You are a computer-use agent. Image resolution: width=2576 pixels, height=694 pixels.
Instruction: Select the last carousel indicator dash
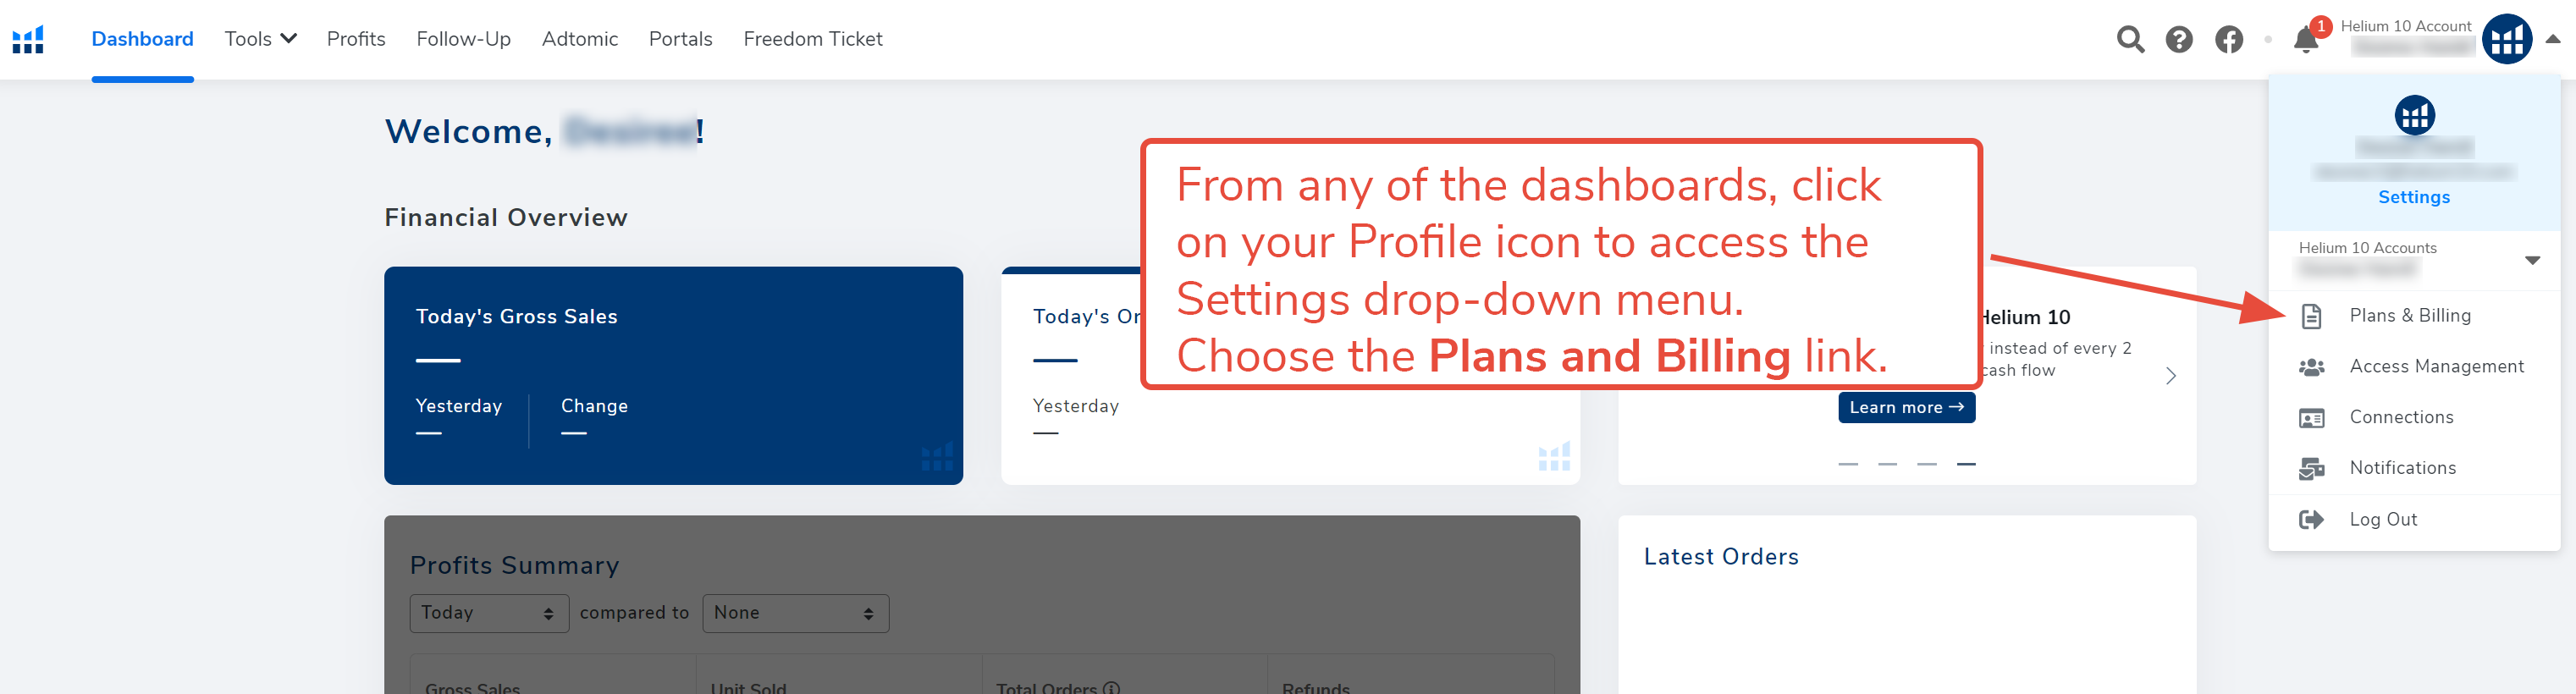pos(1965,464)
